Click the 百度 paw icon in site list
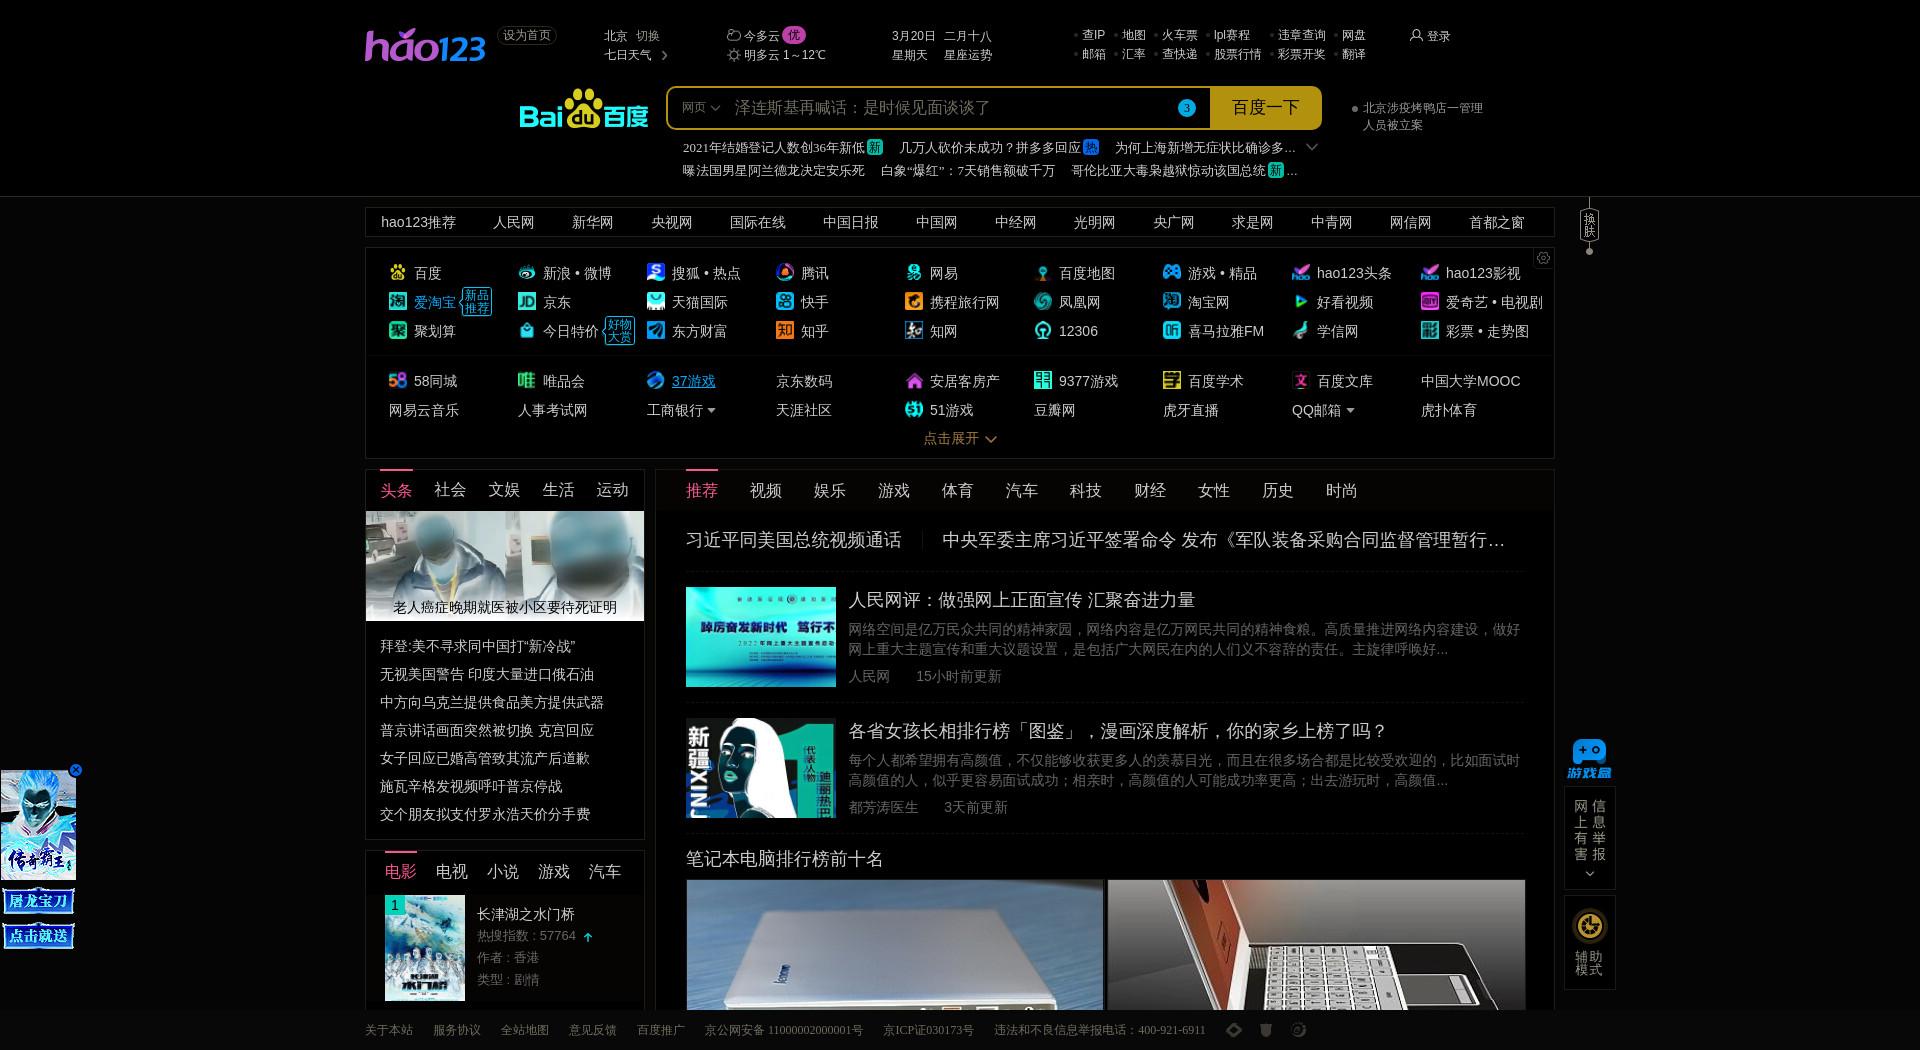The image size is (1920, 1050). coord(398,272)
